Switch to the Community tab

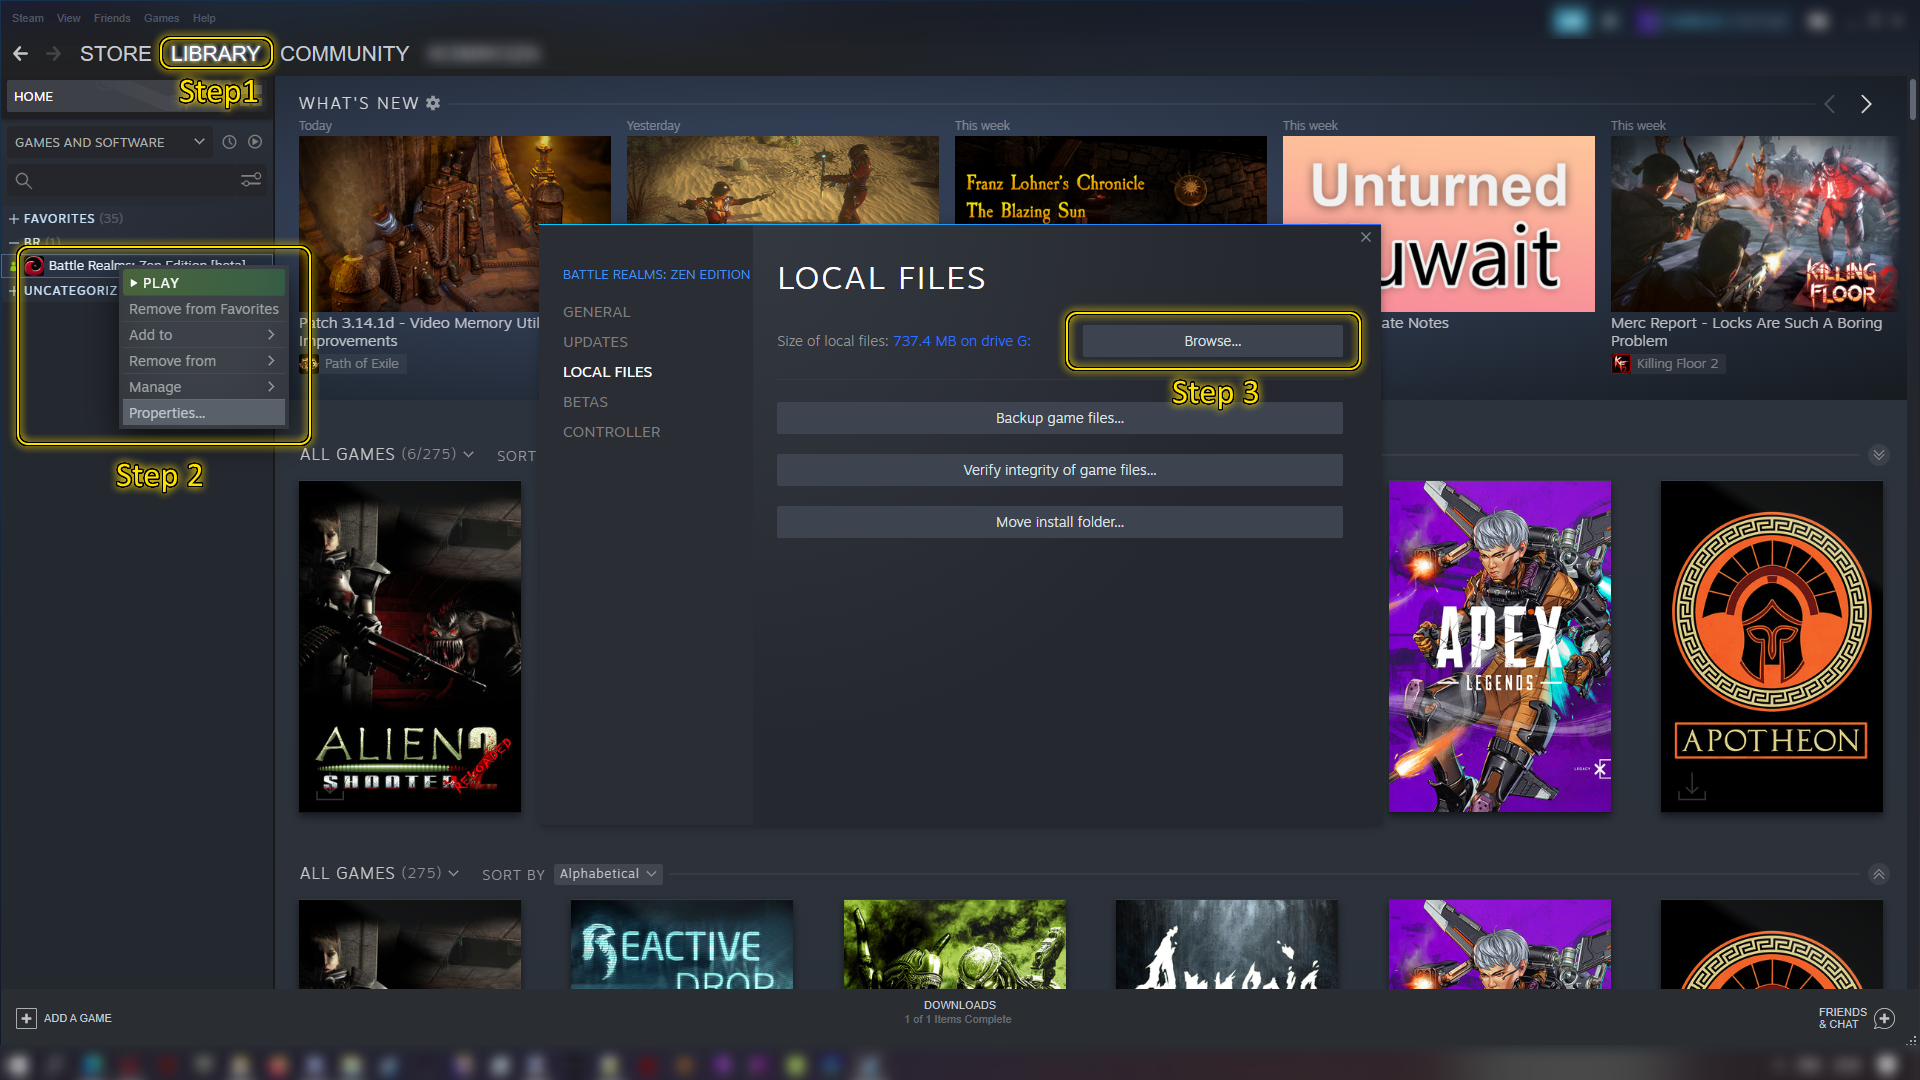(x=345, y=54)
